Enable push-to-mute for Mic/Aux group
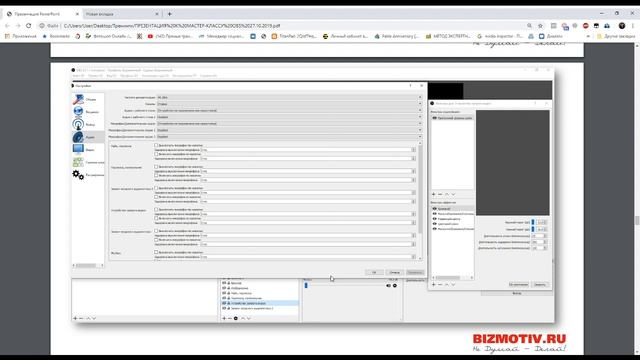Image resolution: width=640 pixels, height=360 pixels. 156,252
